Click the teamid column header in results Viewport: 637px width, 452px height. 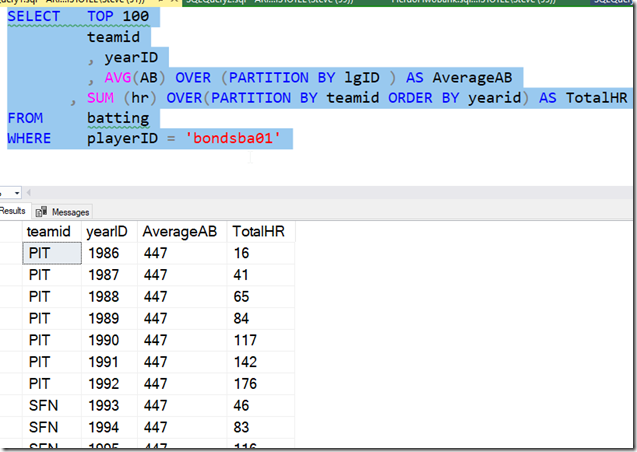tap(52, 231)
